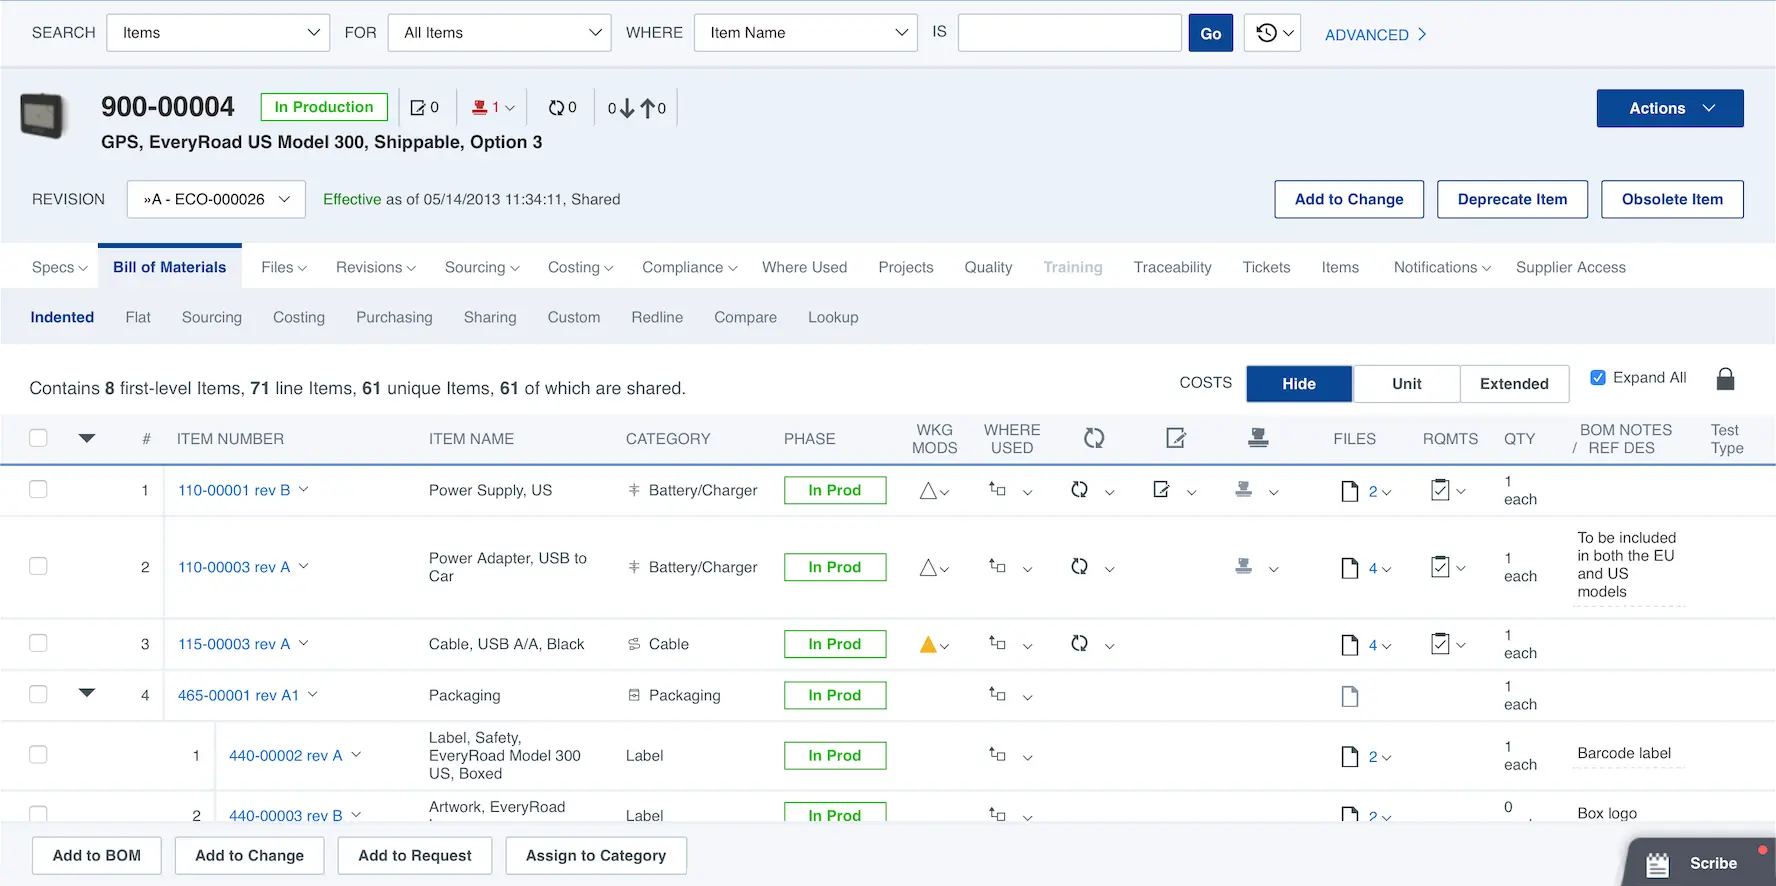Click the lock icon beside Expand All
The width and height of the screenshot is (1776, 886).
point(1725,379)
